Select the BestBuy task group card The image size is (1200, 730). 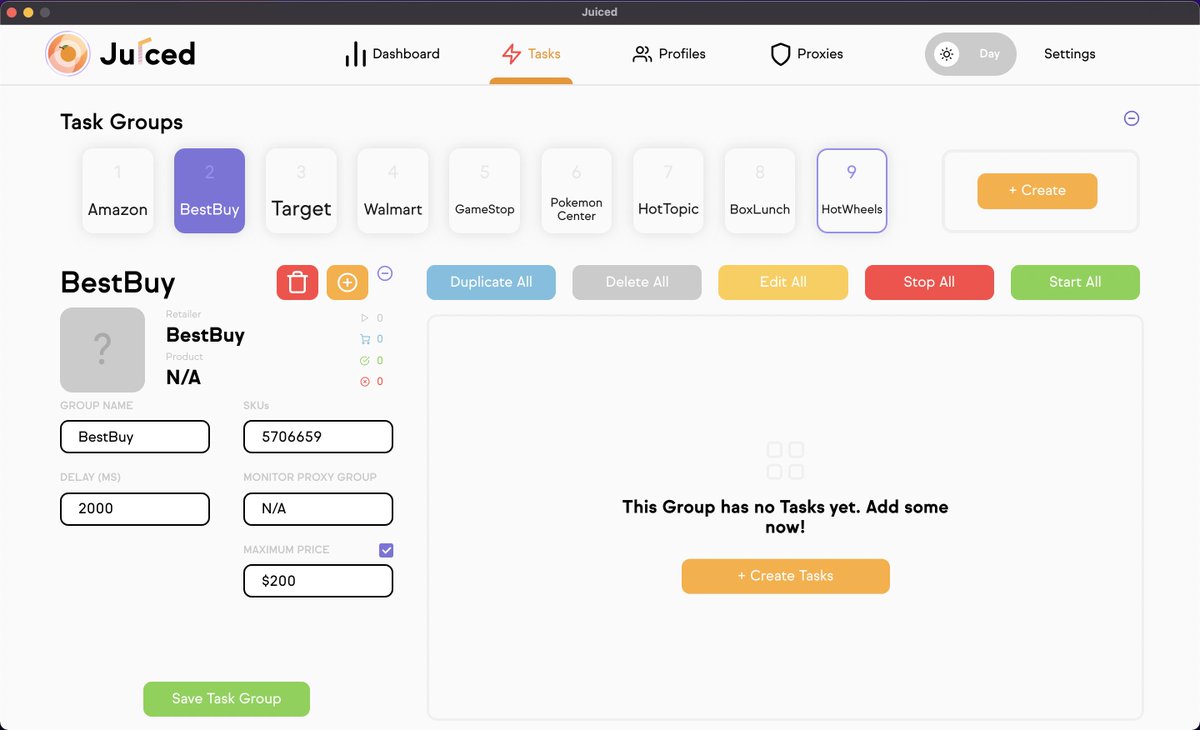point(209,191)
